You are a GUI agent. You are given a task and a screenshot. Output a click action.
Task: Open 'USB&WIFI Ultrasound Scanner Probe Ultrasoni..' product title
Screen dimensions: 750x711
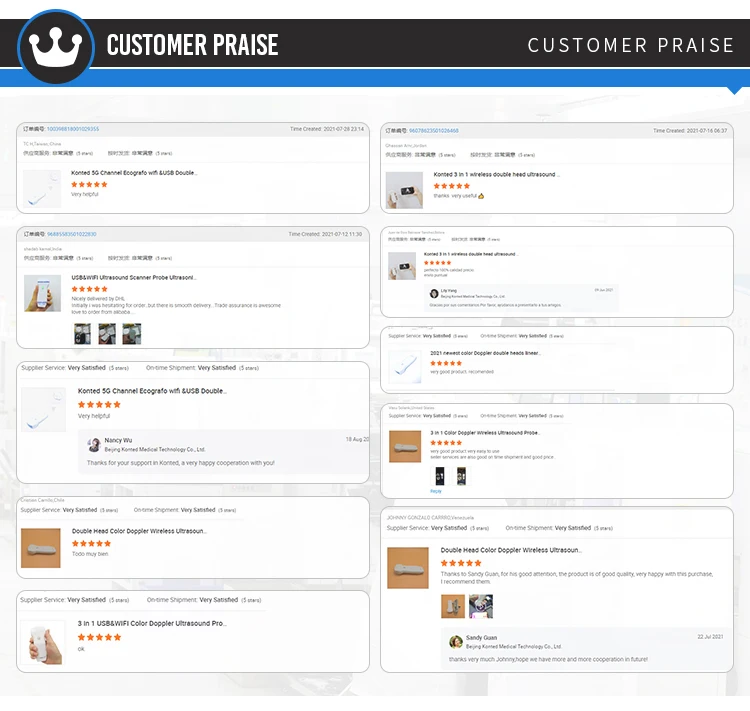click(134, 278)
